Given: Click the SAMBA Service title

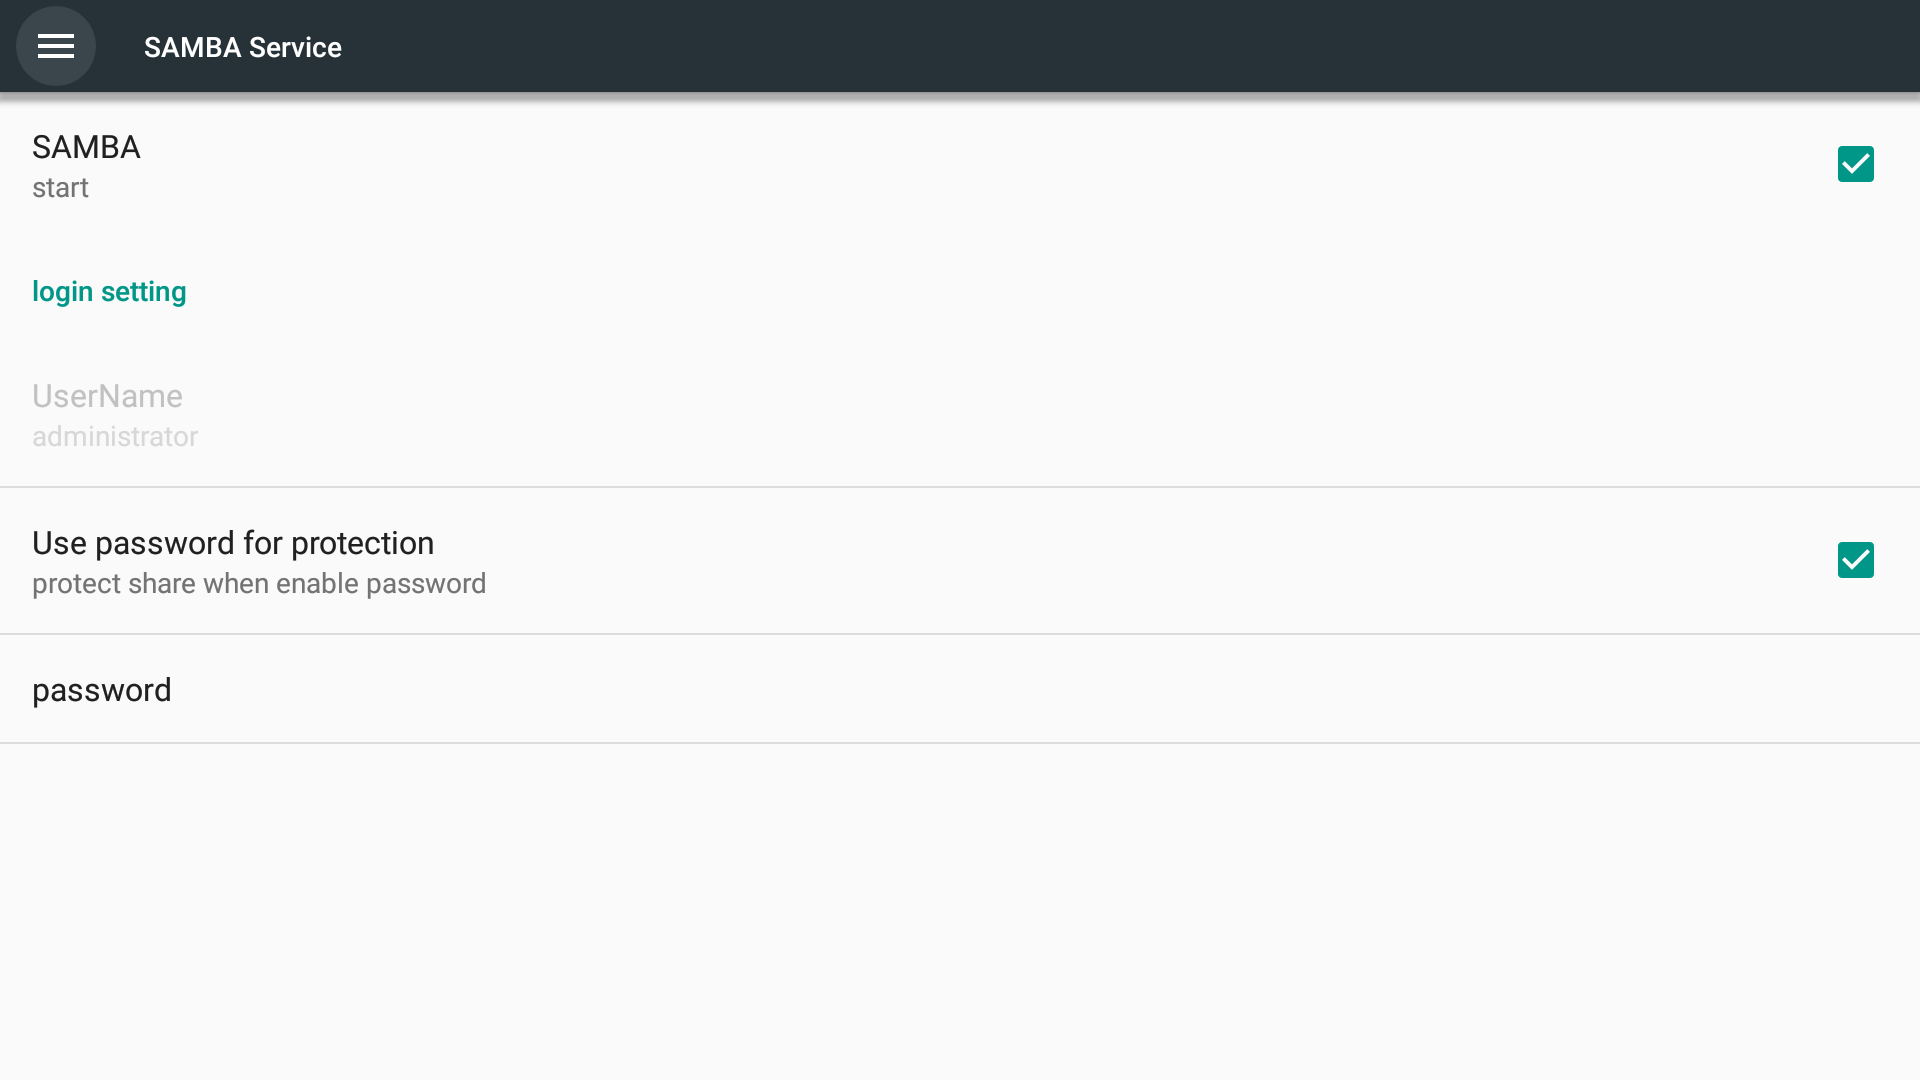Looking at the screenshot, I should 242,47.
